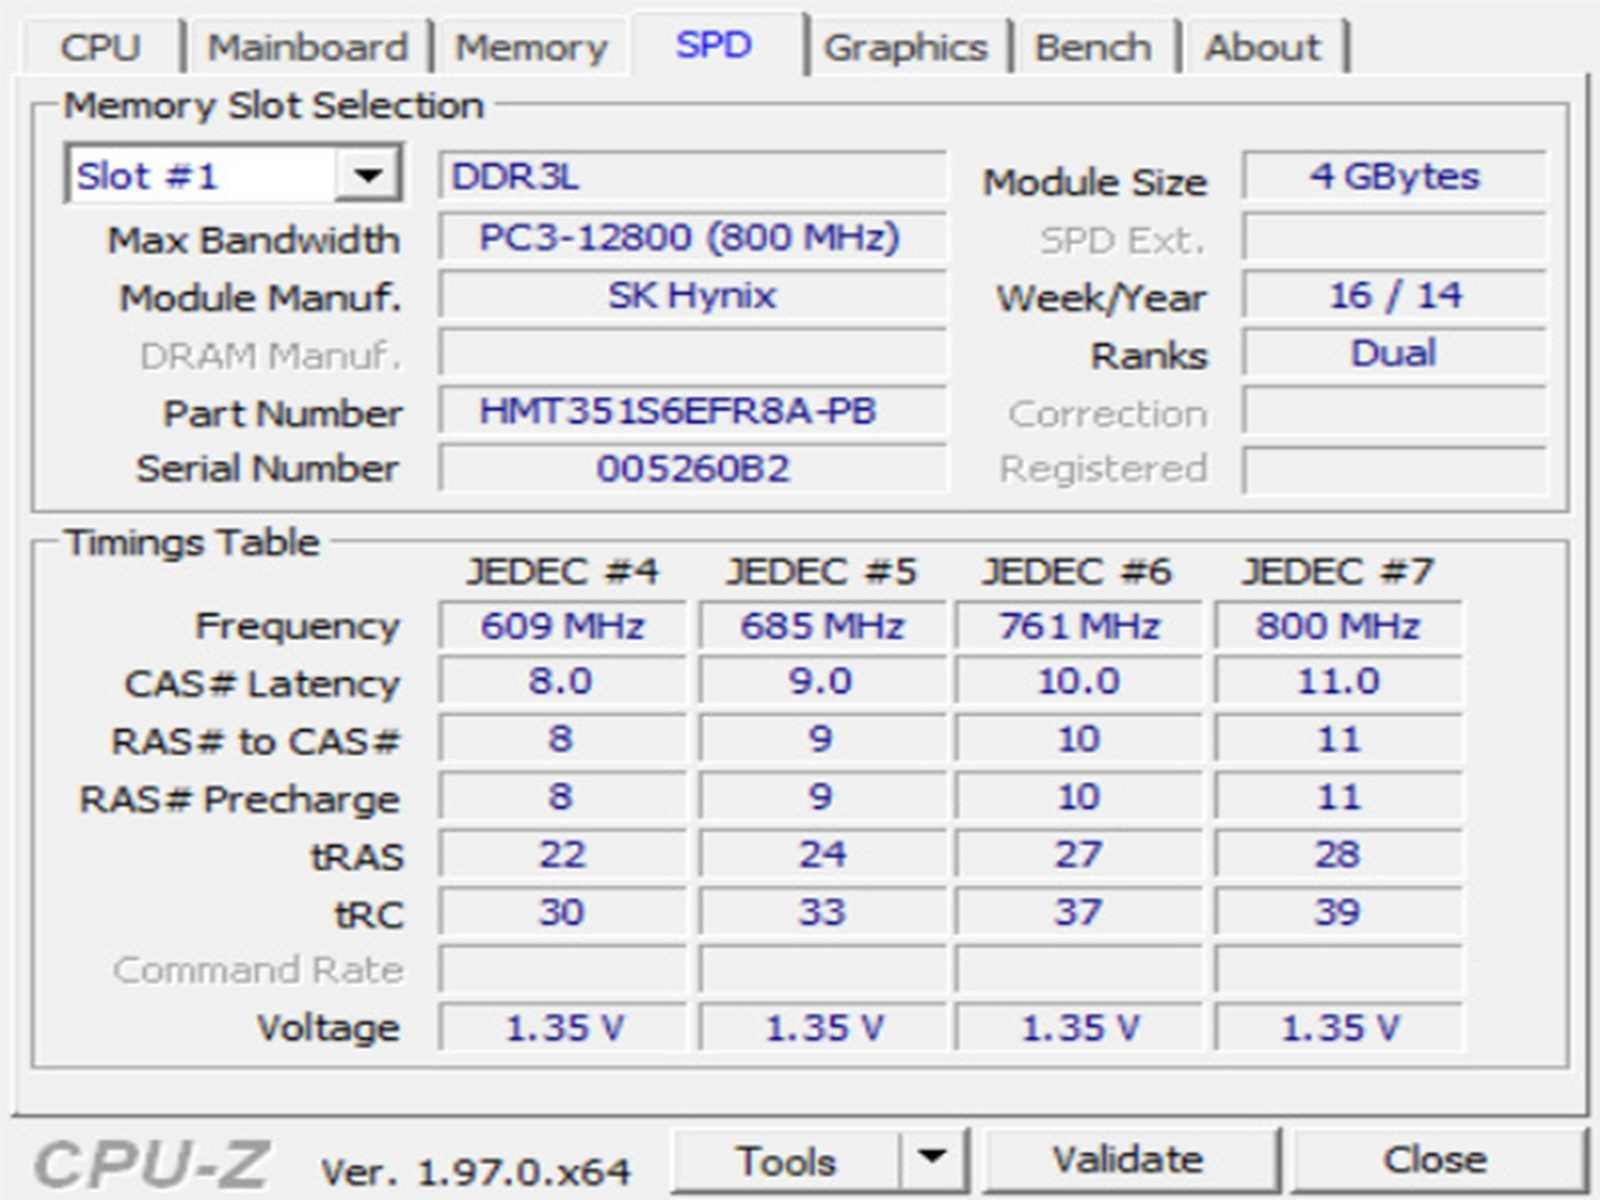Click the JEDEC #7 voltage 1.35 V cell
Viewport: 1600px width, 1200px height.
(1338, 1028)
